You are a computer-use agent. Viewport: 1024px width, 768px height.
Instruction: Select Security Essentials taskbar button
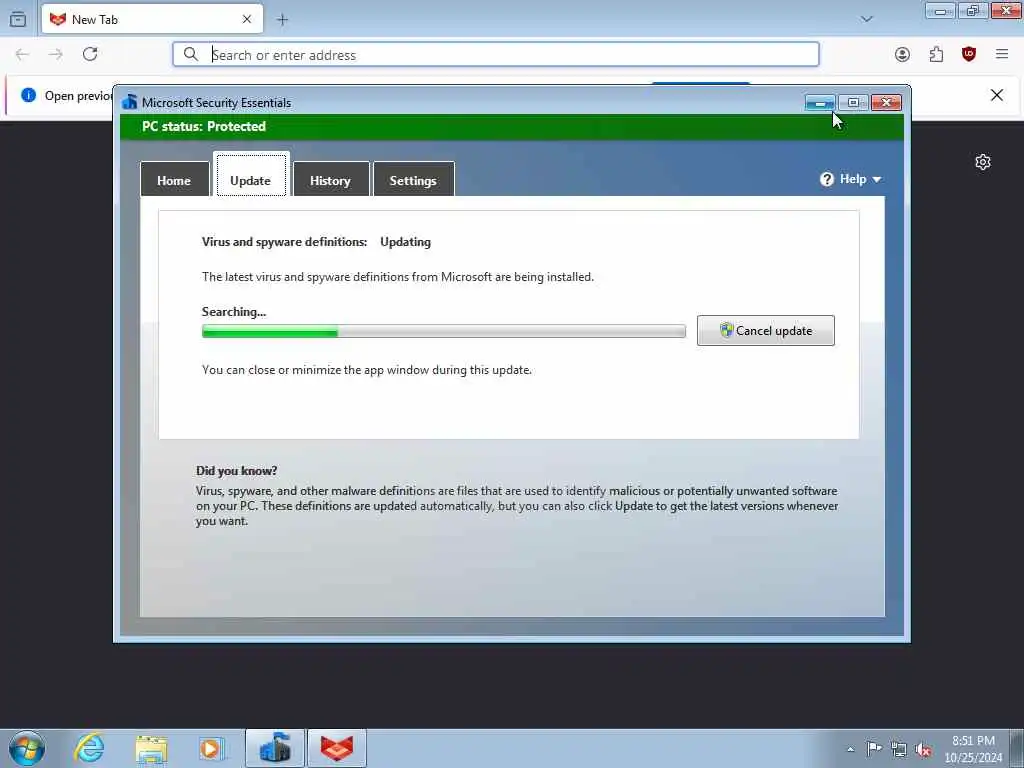[x=275, y=748]
